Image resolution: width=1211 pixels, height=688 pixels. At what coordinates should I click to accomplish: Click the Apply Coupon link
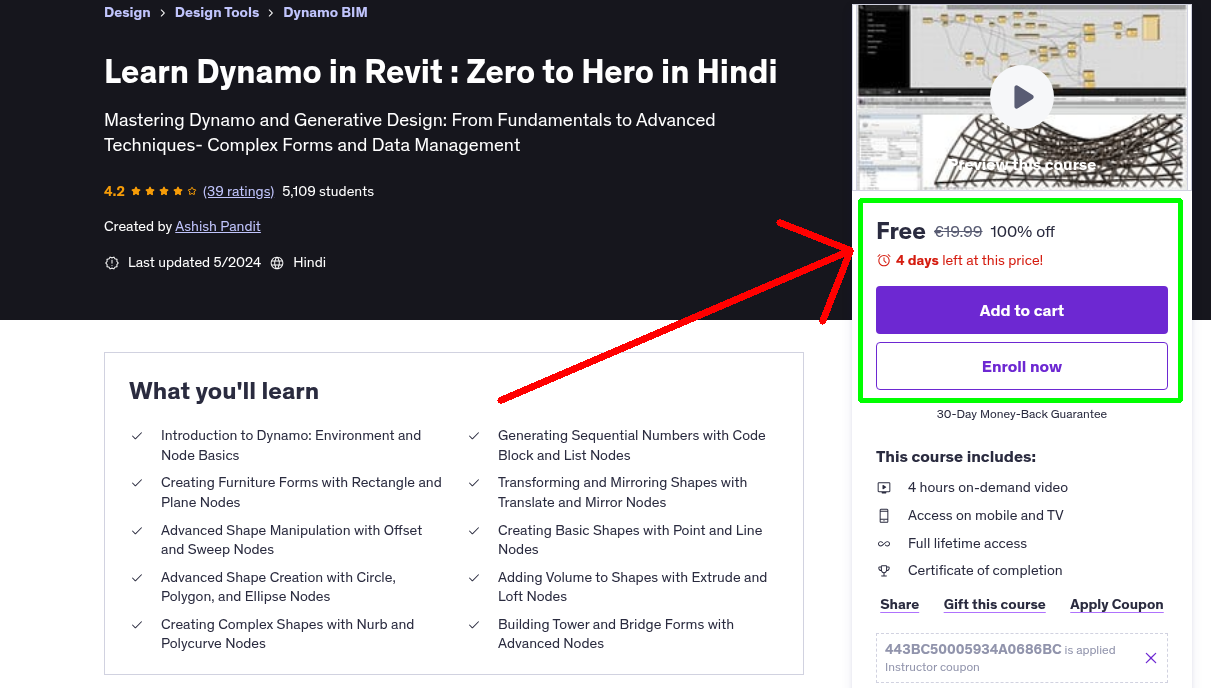point(1117,605)
